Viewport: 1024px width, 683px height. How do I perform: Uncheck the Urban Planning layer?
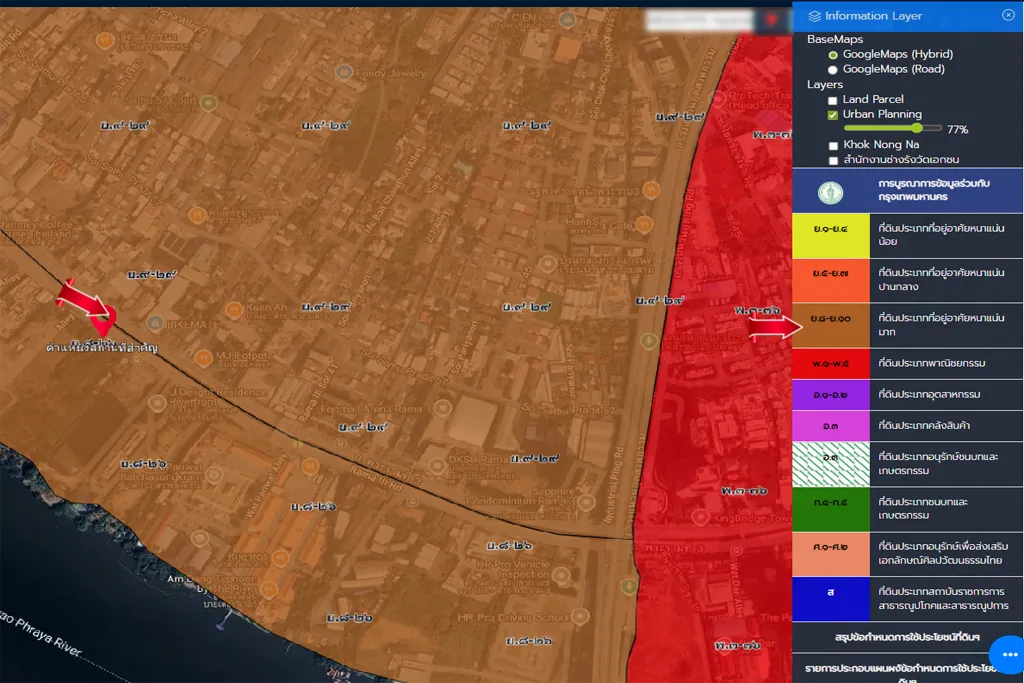coord(833,115)
